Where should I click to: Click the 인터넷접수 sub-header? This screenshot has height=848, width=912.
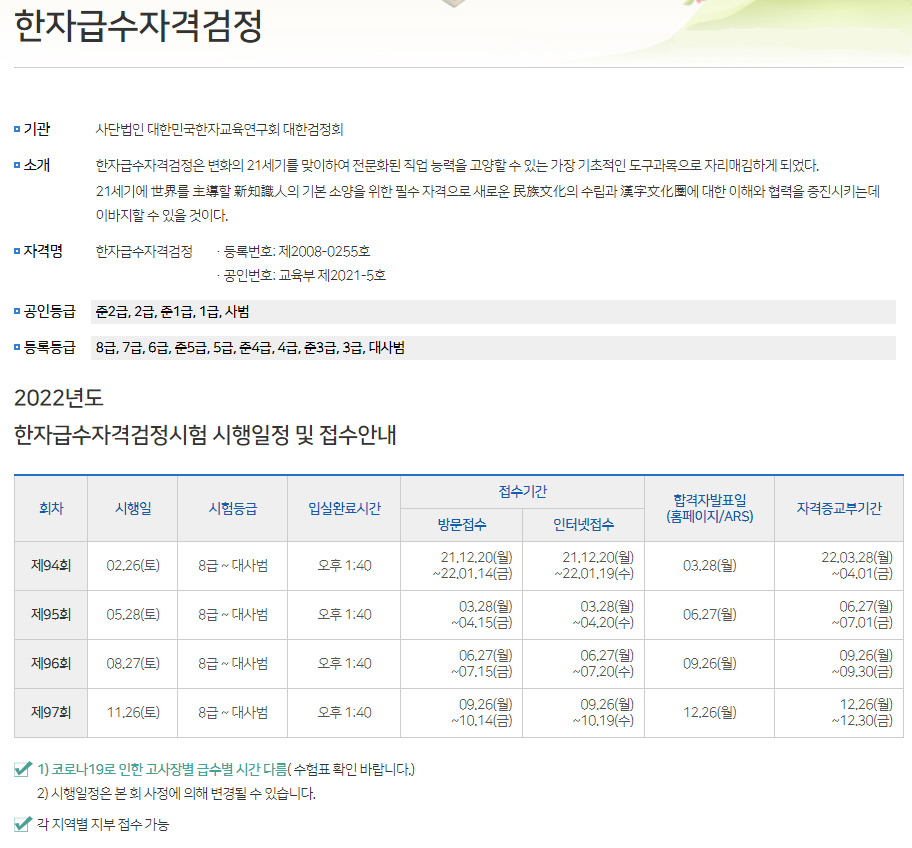point(583,525)
